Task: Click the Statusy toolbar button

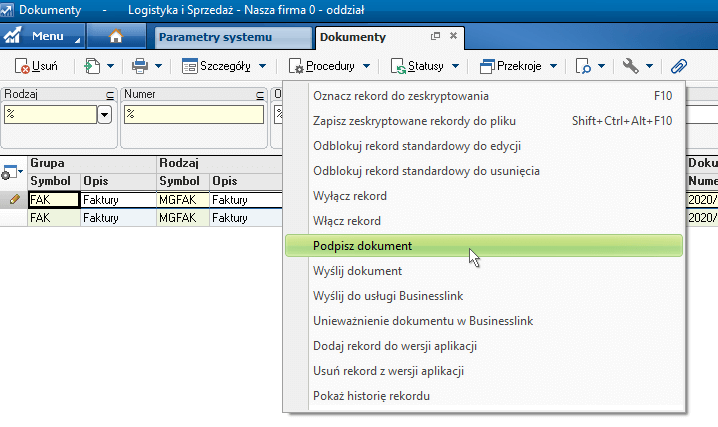Action: coord(417,66)
